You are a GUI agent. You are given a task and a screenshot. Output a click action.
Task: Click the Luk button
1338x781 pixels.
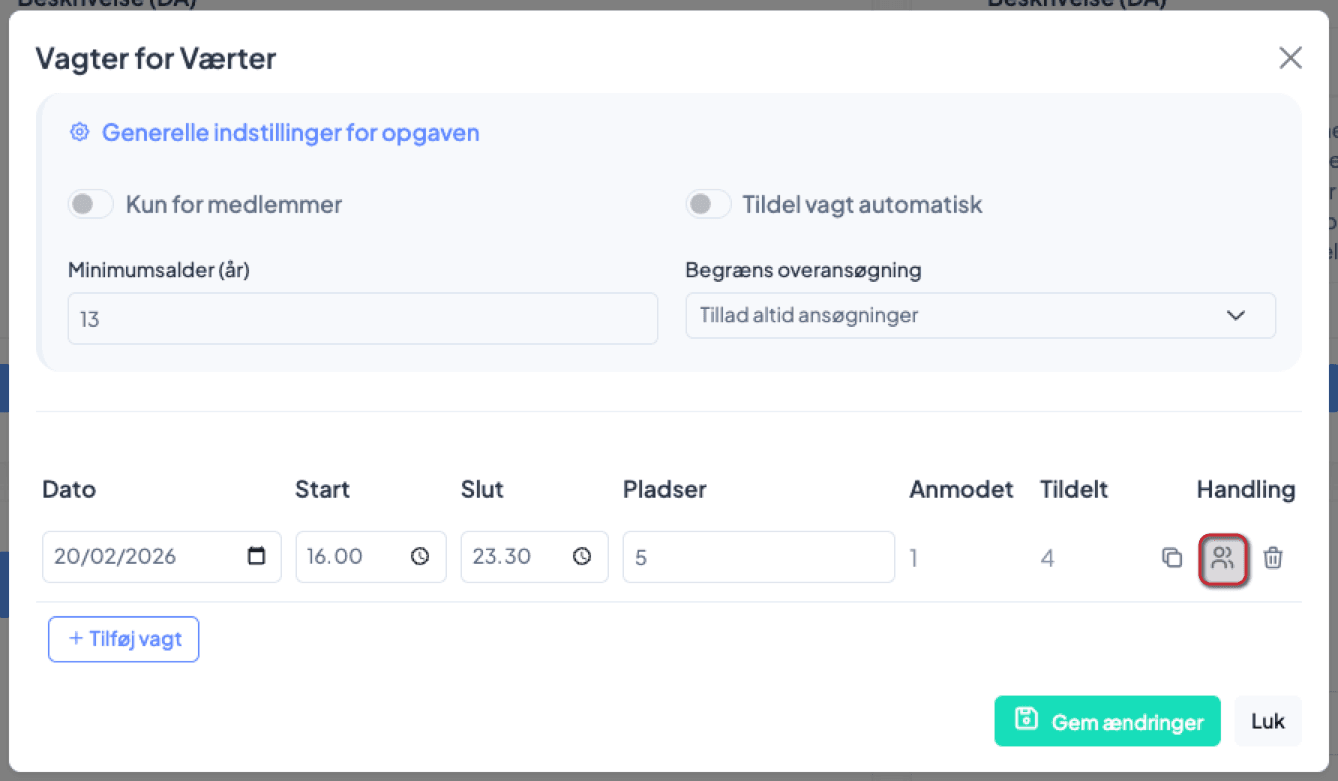(1267, 720)
